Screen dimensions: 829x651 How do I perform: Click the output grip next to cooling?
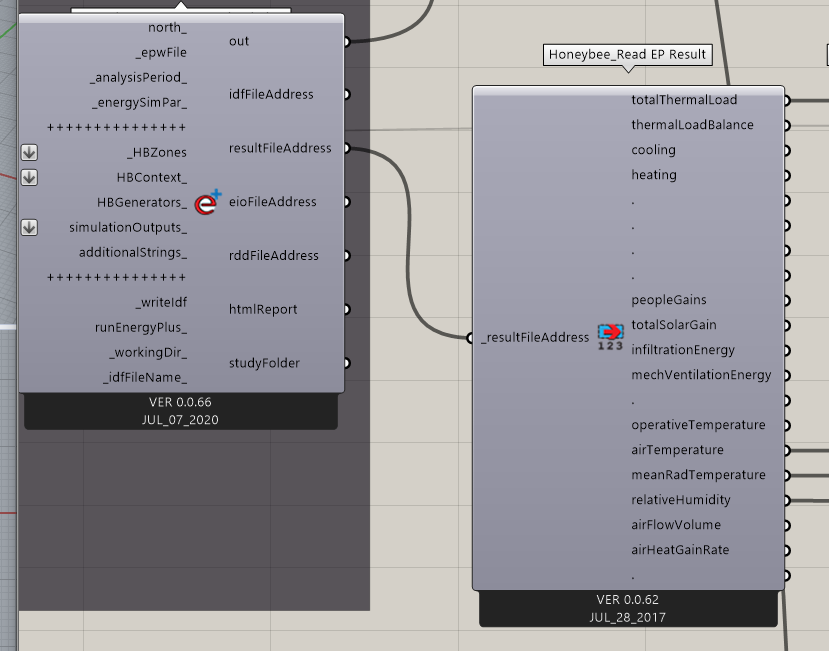coord(787,151)
